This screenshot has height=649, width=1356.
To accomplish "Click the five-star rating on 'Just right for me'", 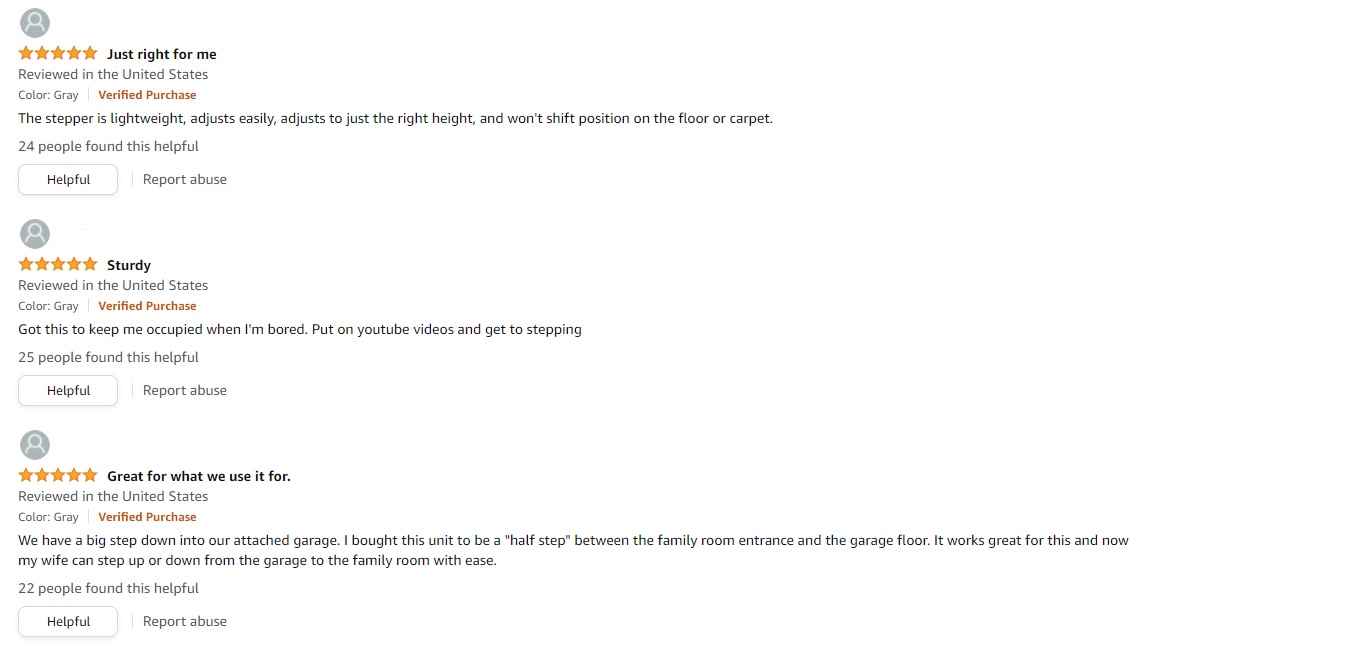I will click(x=58, y=53).
